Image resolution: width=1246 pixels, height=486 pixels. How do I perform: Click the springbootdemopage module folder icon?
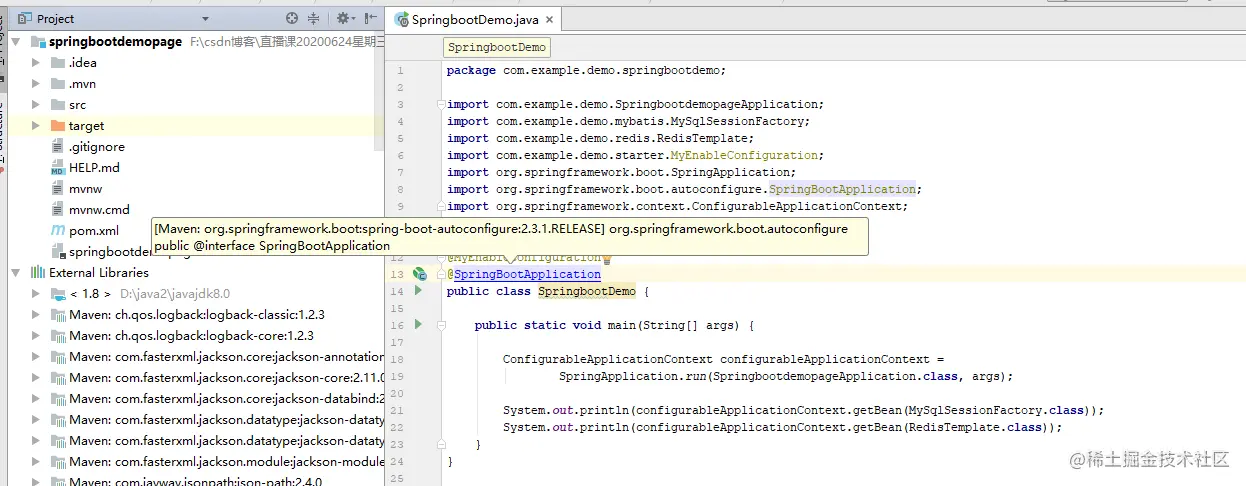tap(38, 41)
